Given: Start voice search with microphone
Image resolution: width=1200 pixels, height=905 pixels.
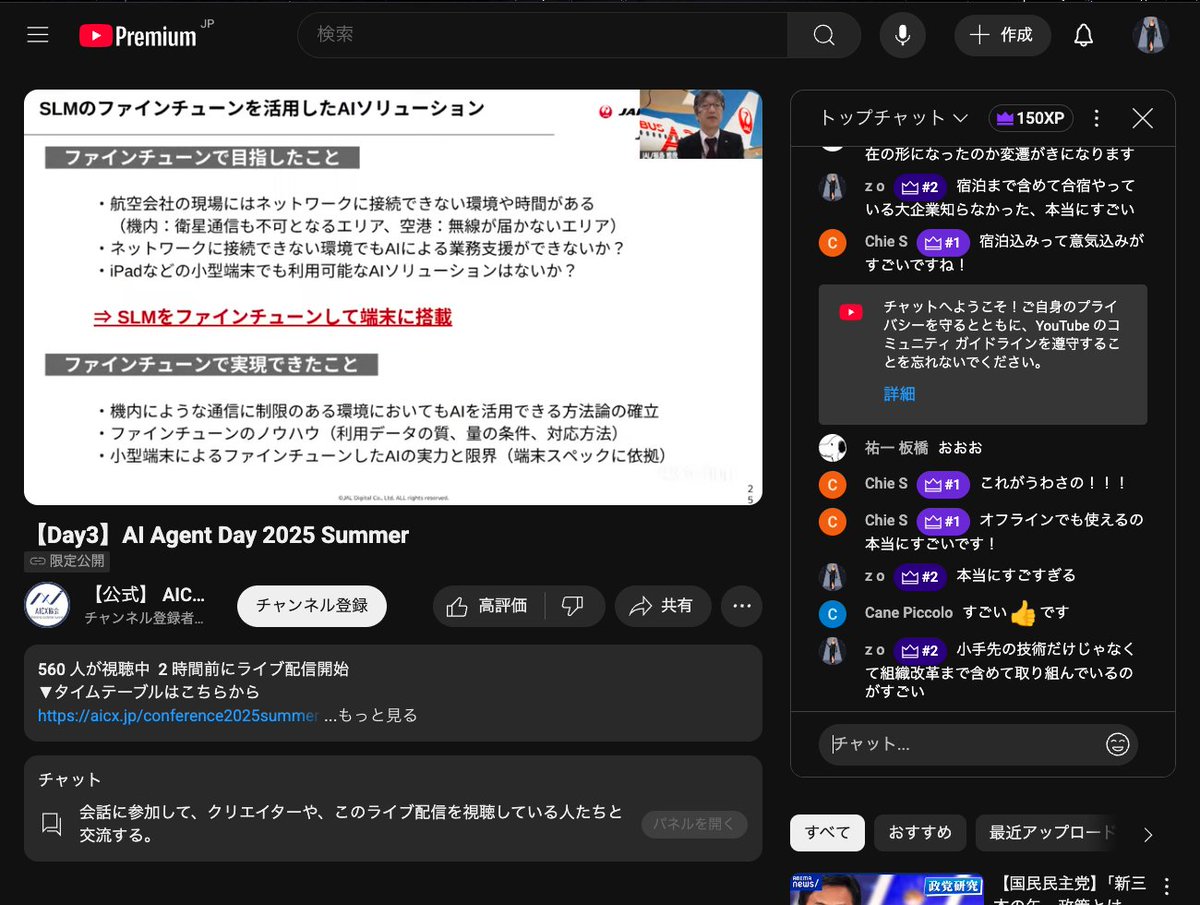Looking at the screenshot, I should coord(902,35).
